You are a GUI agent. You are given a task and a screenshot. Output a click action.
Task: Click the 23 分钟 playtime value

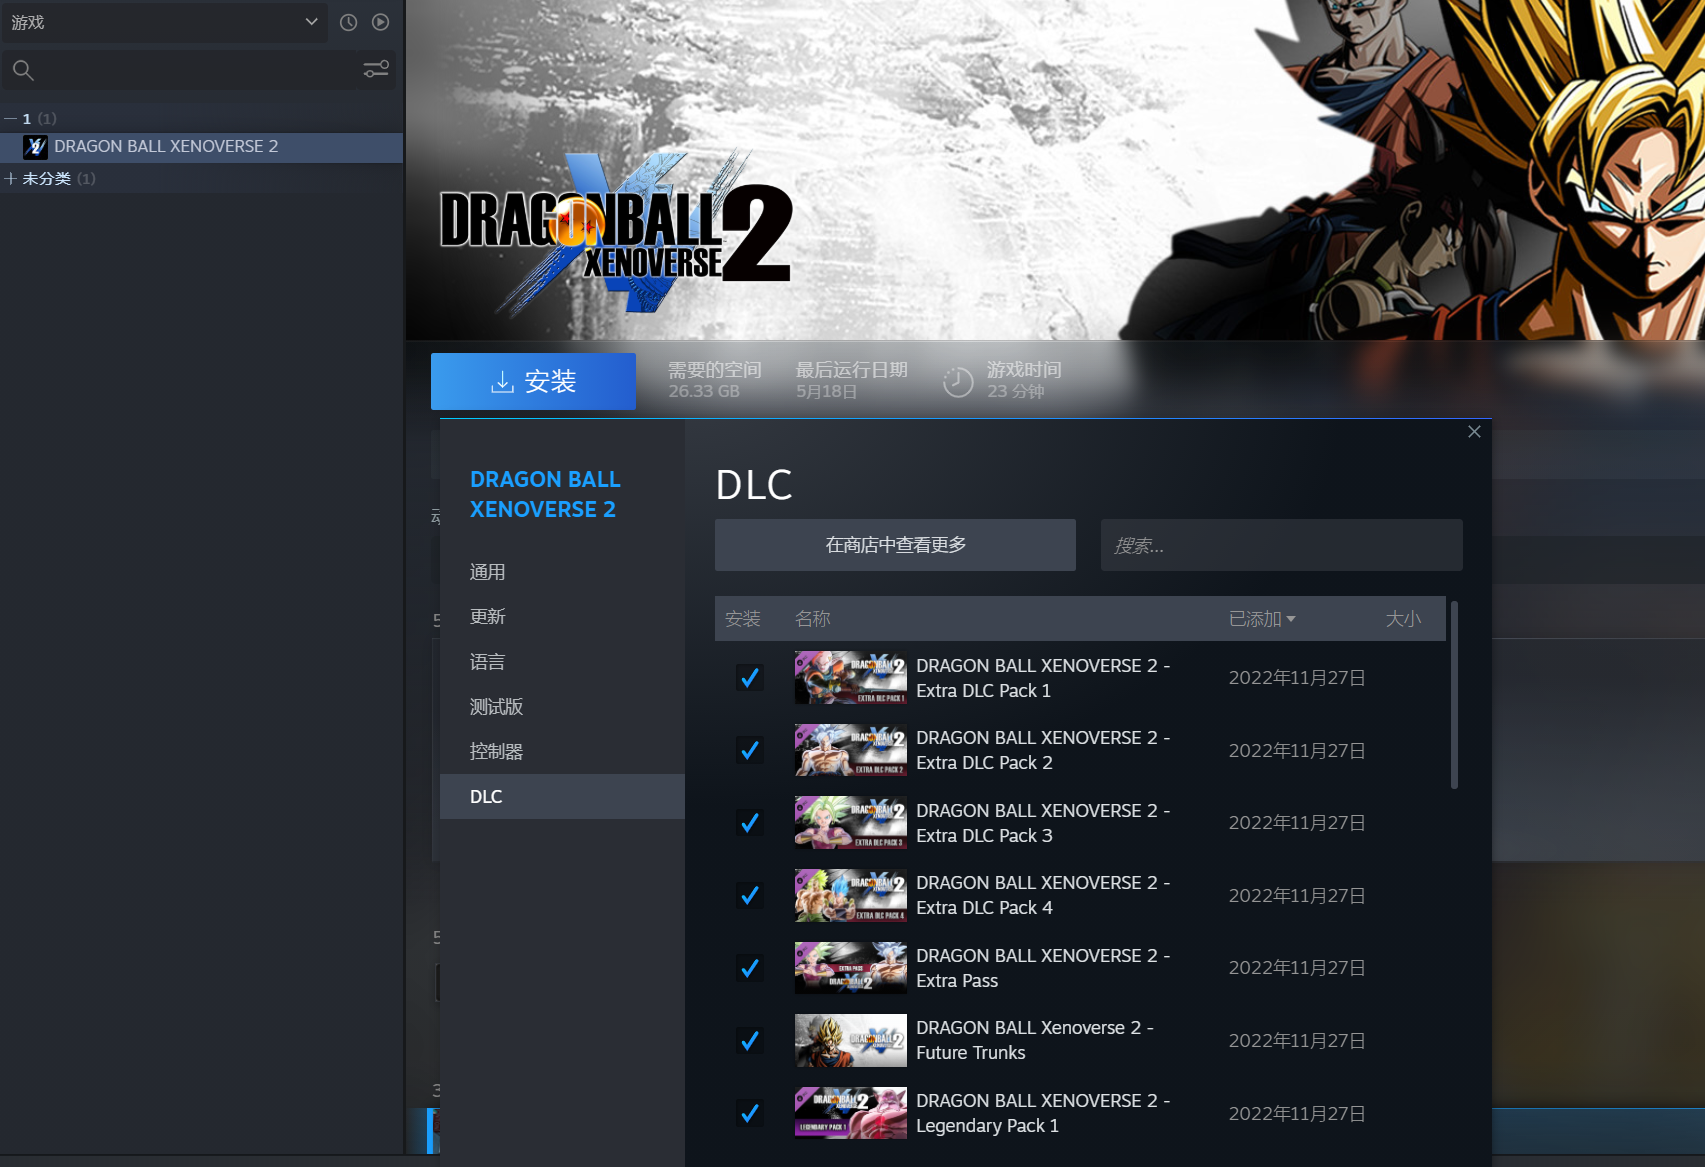coord(1016,391)
